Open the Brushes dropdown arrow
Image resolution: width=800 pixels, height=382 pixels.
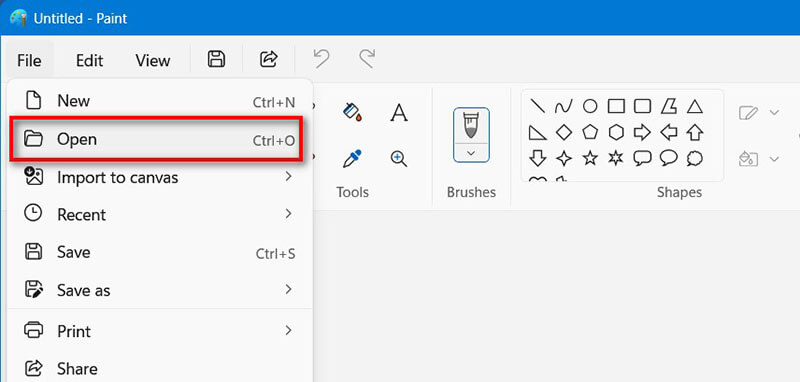[471, 152]
